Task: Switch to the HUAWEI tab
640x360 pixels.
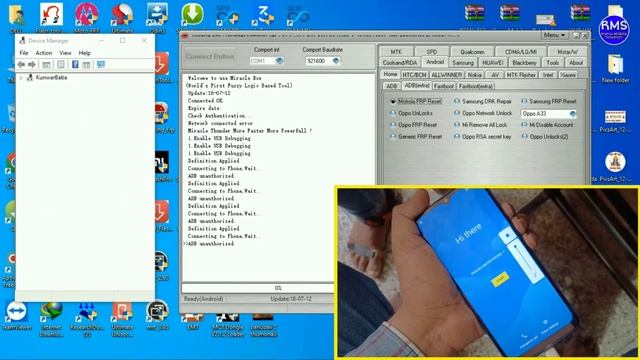Action: (x=493, y=63)
